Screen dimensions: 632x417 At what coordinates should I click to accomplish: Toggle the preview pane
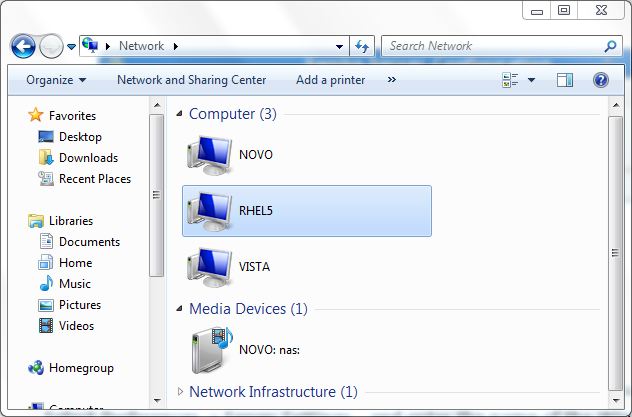coord(565,80)
